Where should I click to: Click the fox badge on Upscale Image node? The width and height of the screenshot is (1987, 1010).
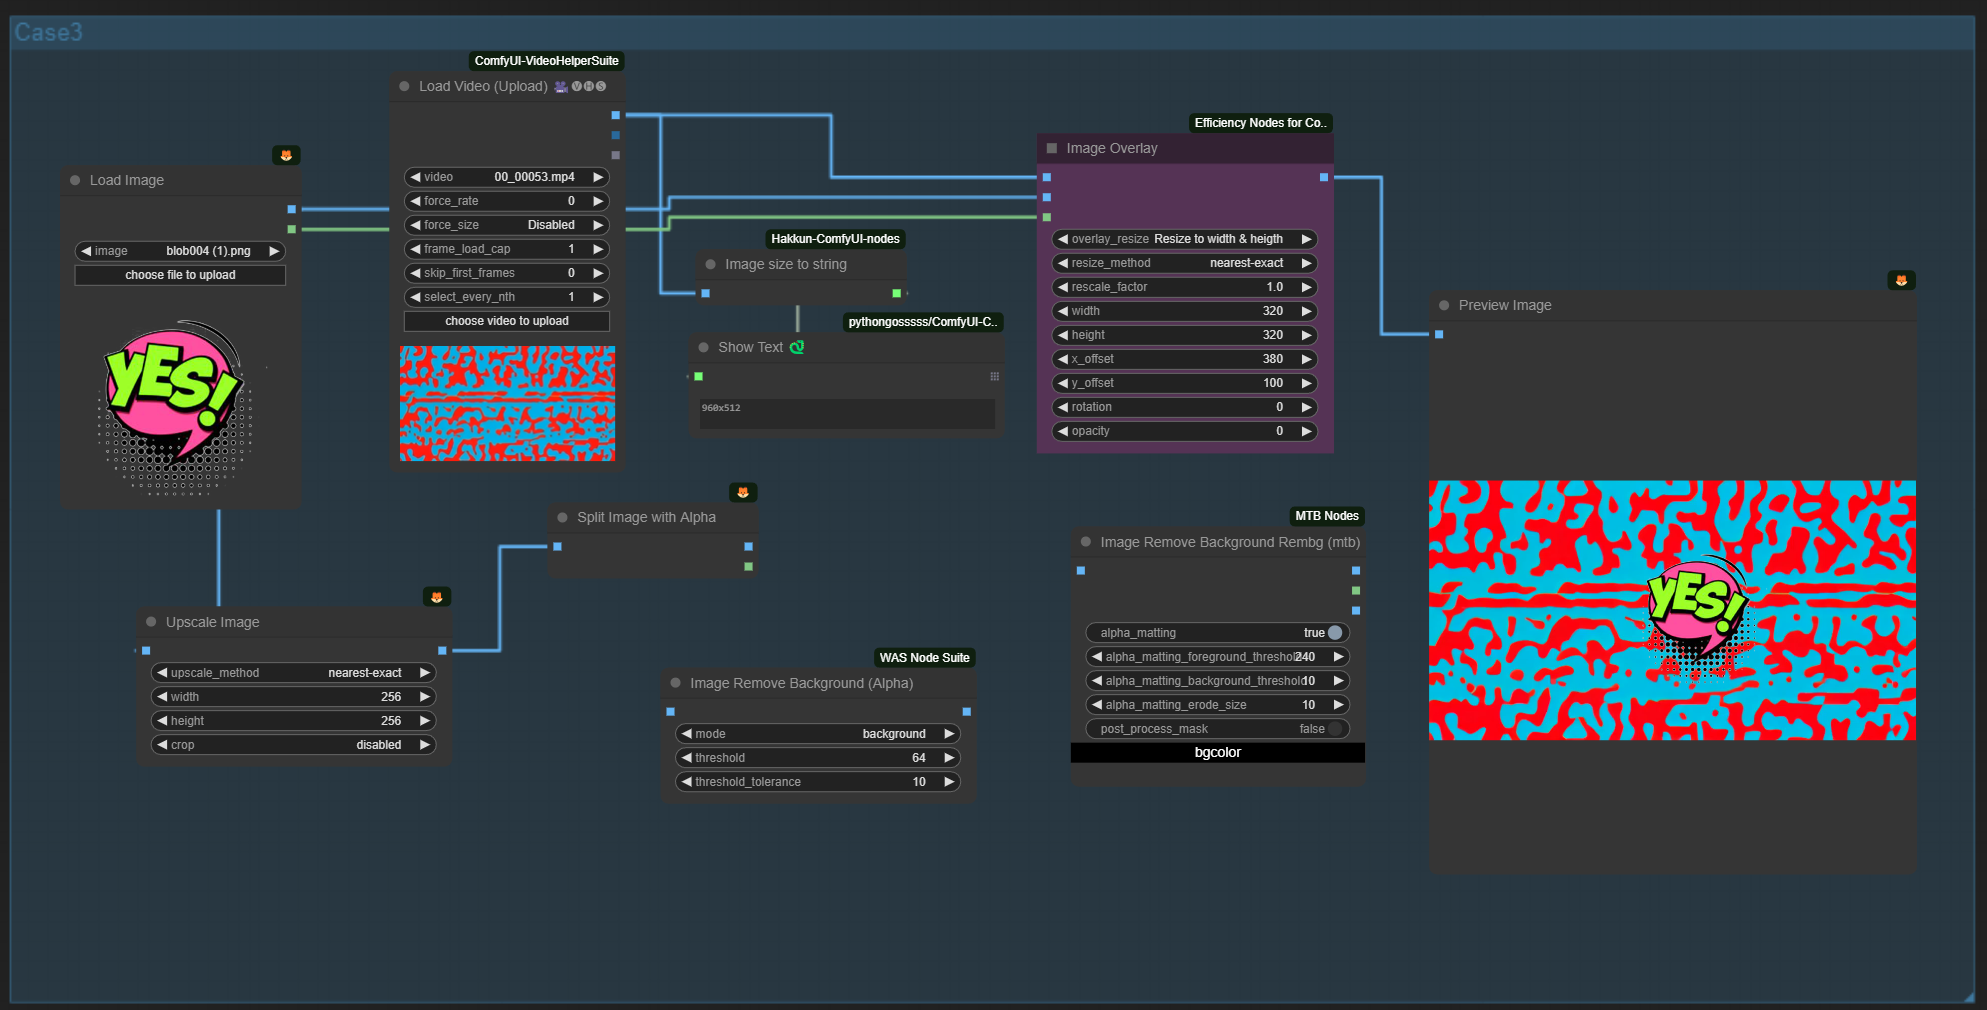tap(437, 597)
